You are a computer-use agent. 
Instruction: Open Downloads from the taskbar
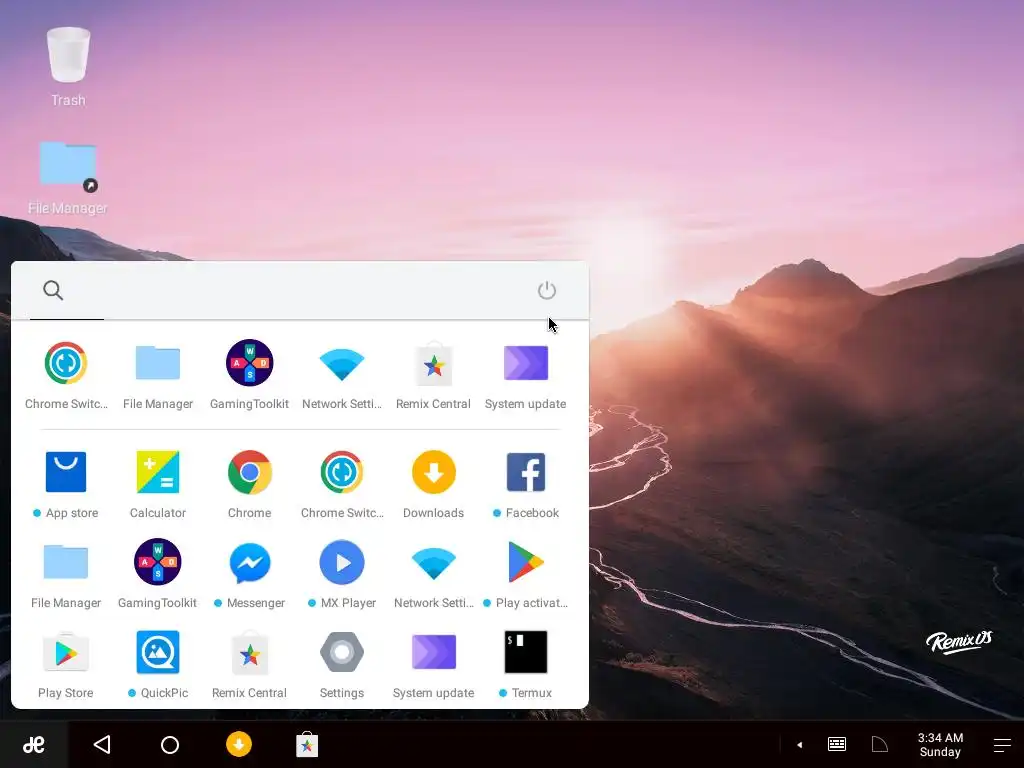click(x=239, y=744)
